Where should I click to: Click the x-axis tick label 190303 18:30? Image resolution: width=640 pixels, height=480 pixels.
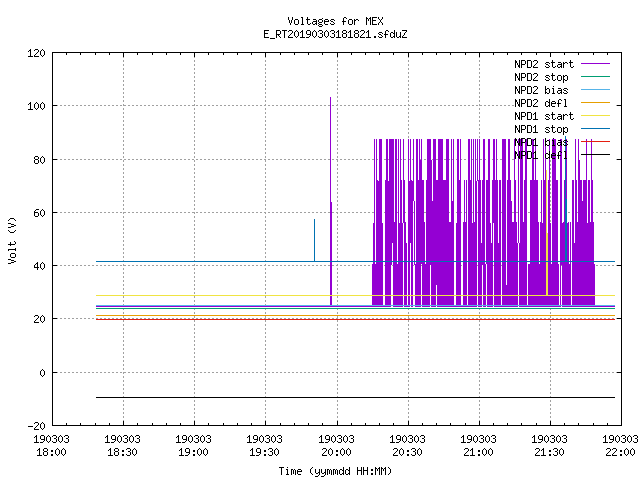coord(122,446)
